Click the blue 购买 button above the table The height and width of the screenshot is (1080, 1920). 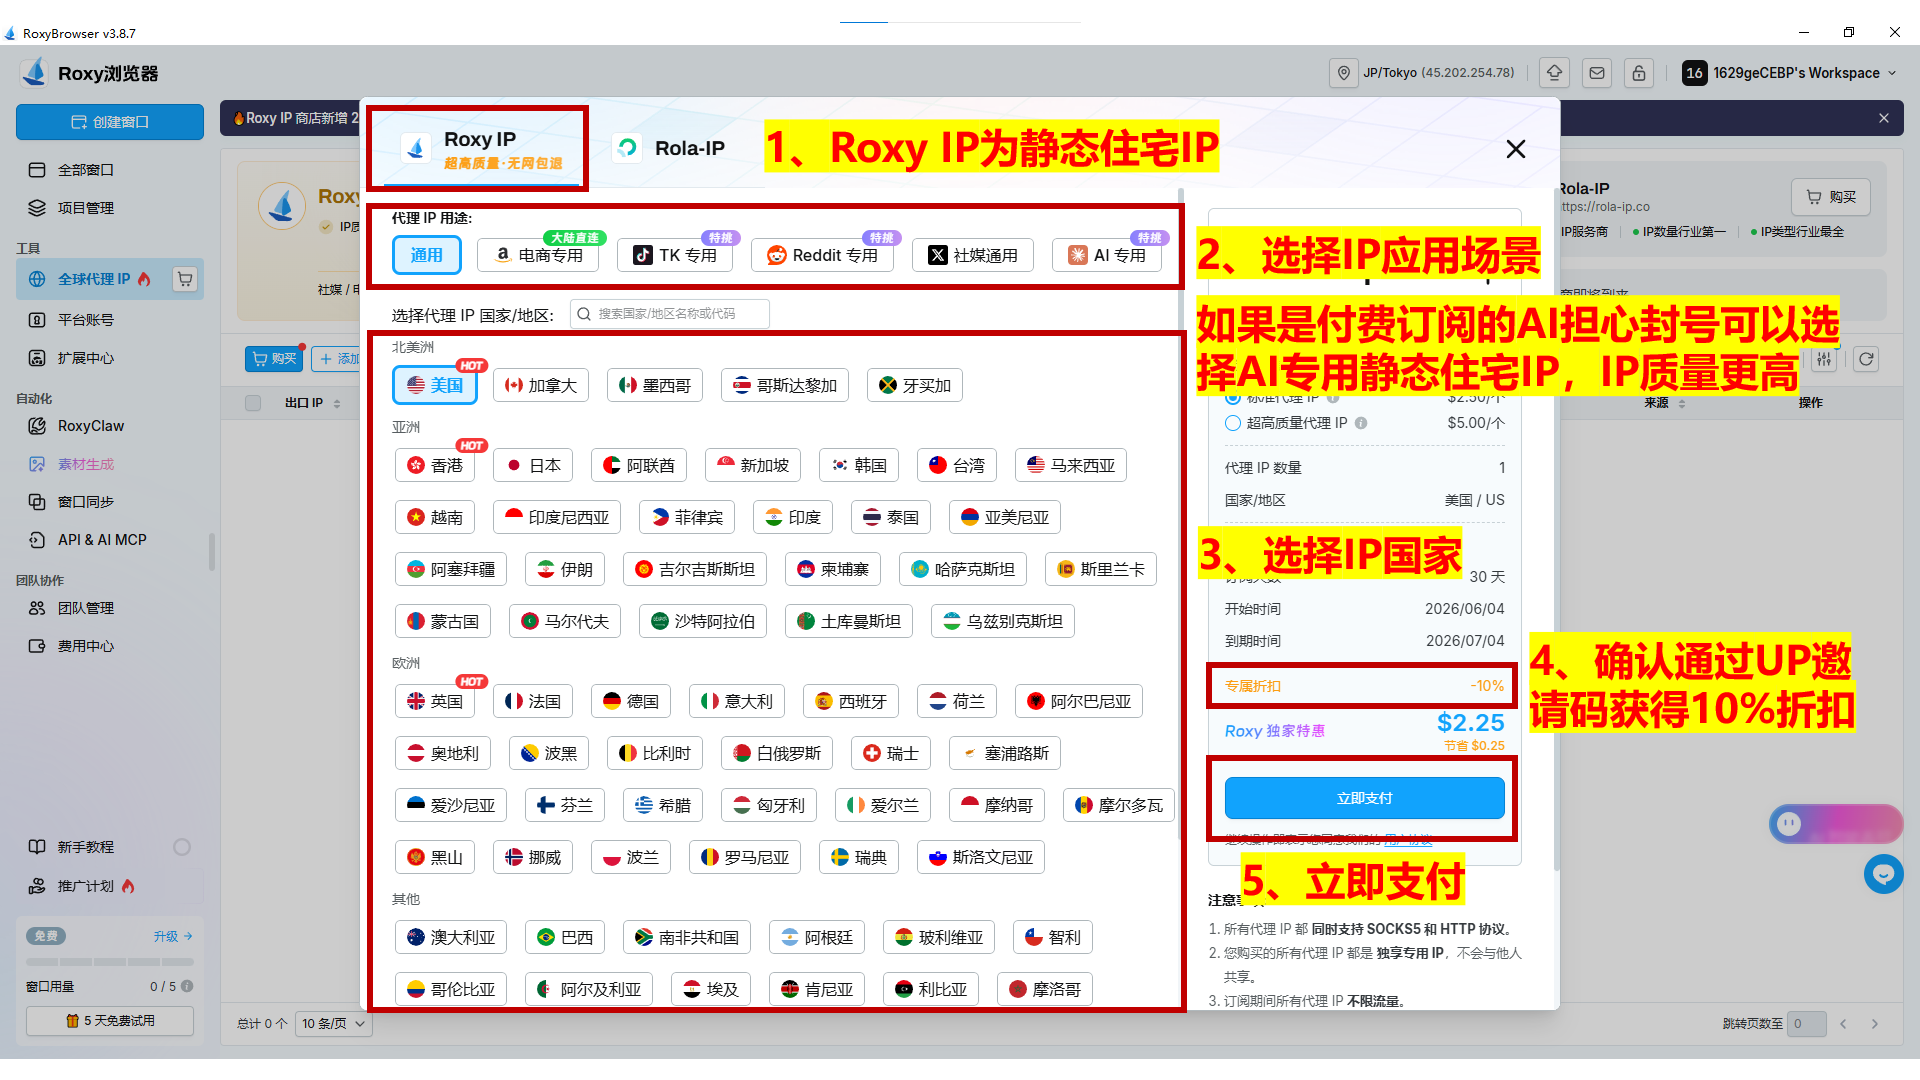(x=274, y=359)
